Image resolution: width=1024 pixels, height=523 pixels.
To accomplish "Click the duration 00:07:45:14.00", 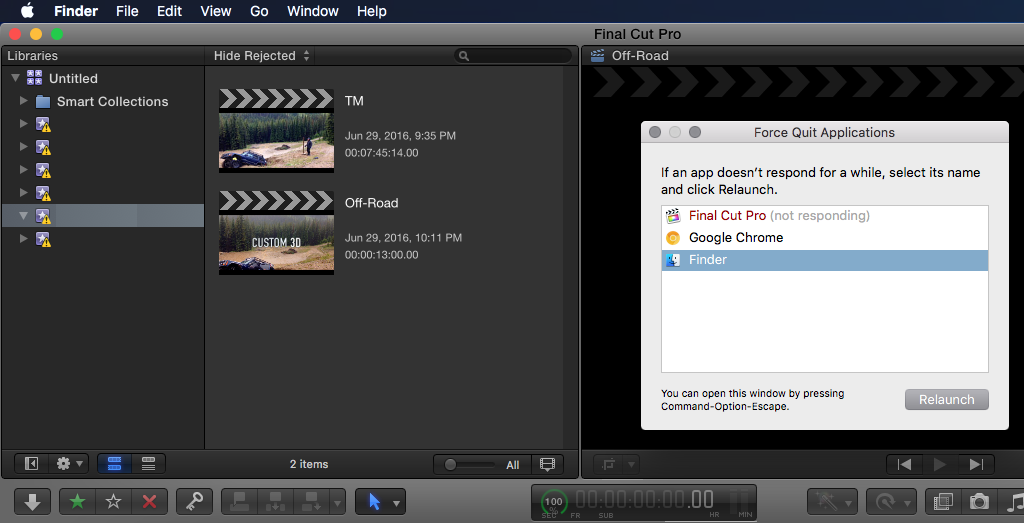I will pos(381,153).
